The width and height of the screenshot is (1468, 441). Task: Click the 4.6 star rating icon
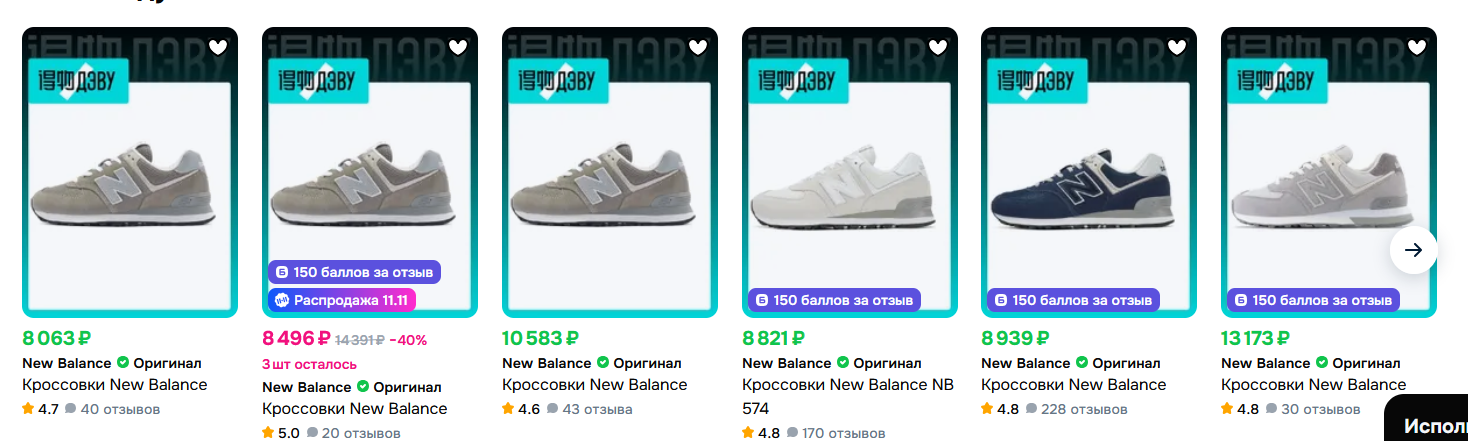click(x=508, y=409)
